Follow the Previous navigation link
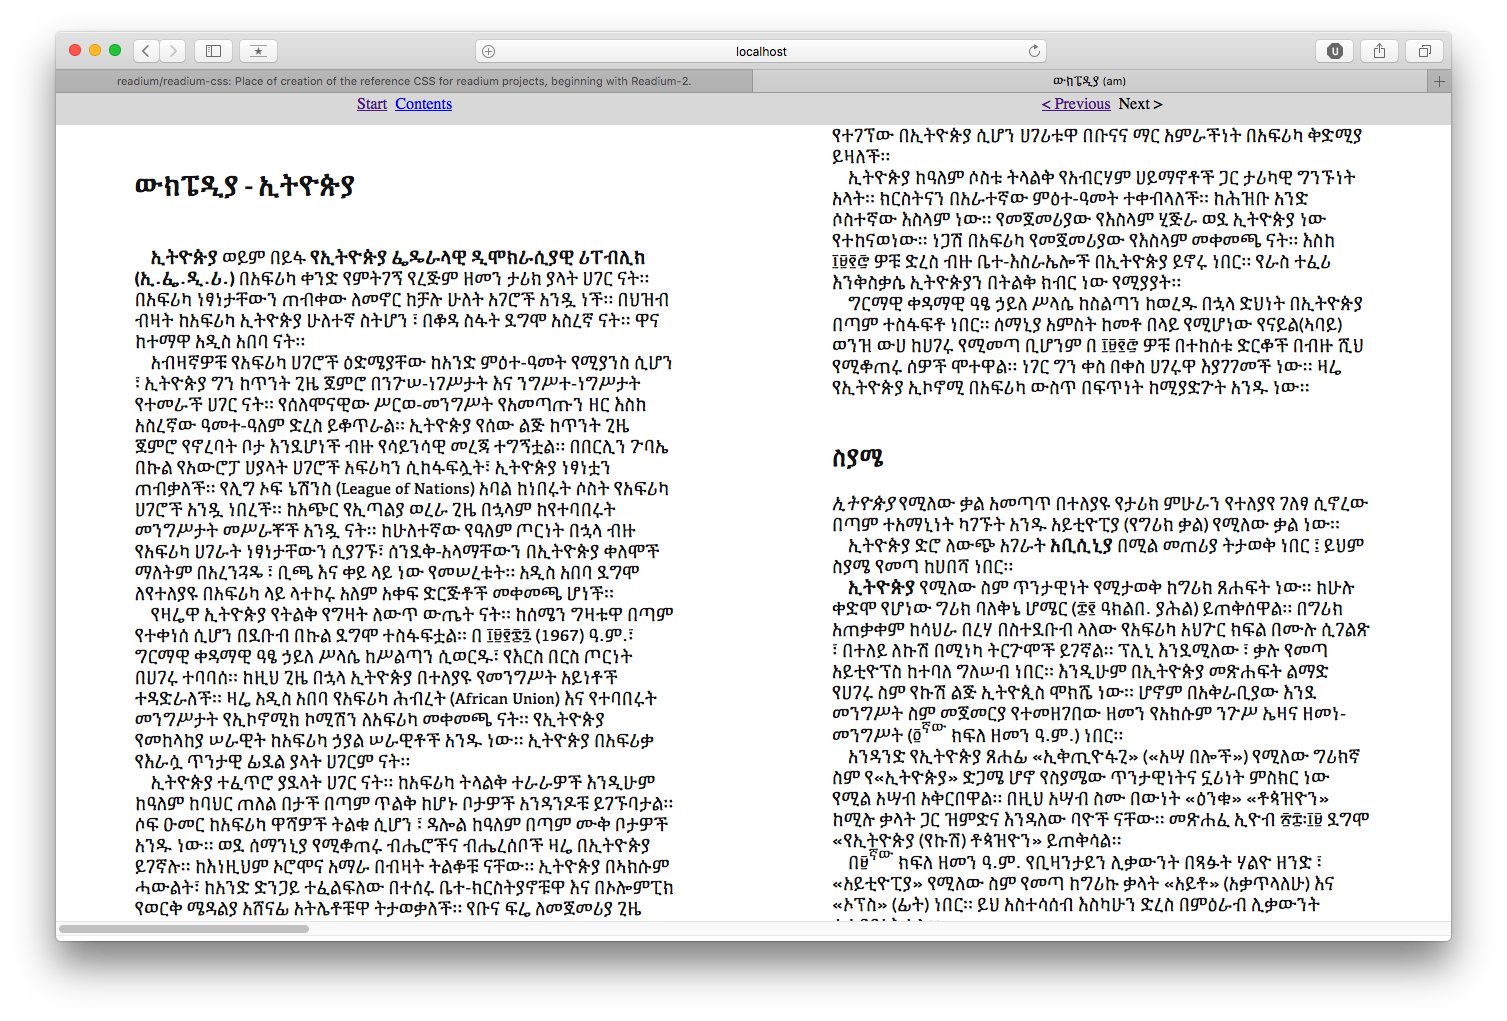 pyautogui.click(x=1075, y=104)
